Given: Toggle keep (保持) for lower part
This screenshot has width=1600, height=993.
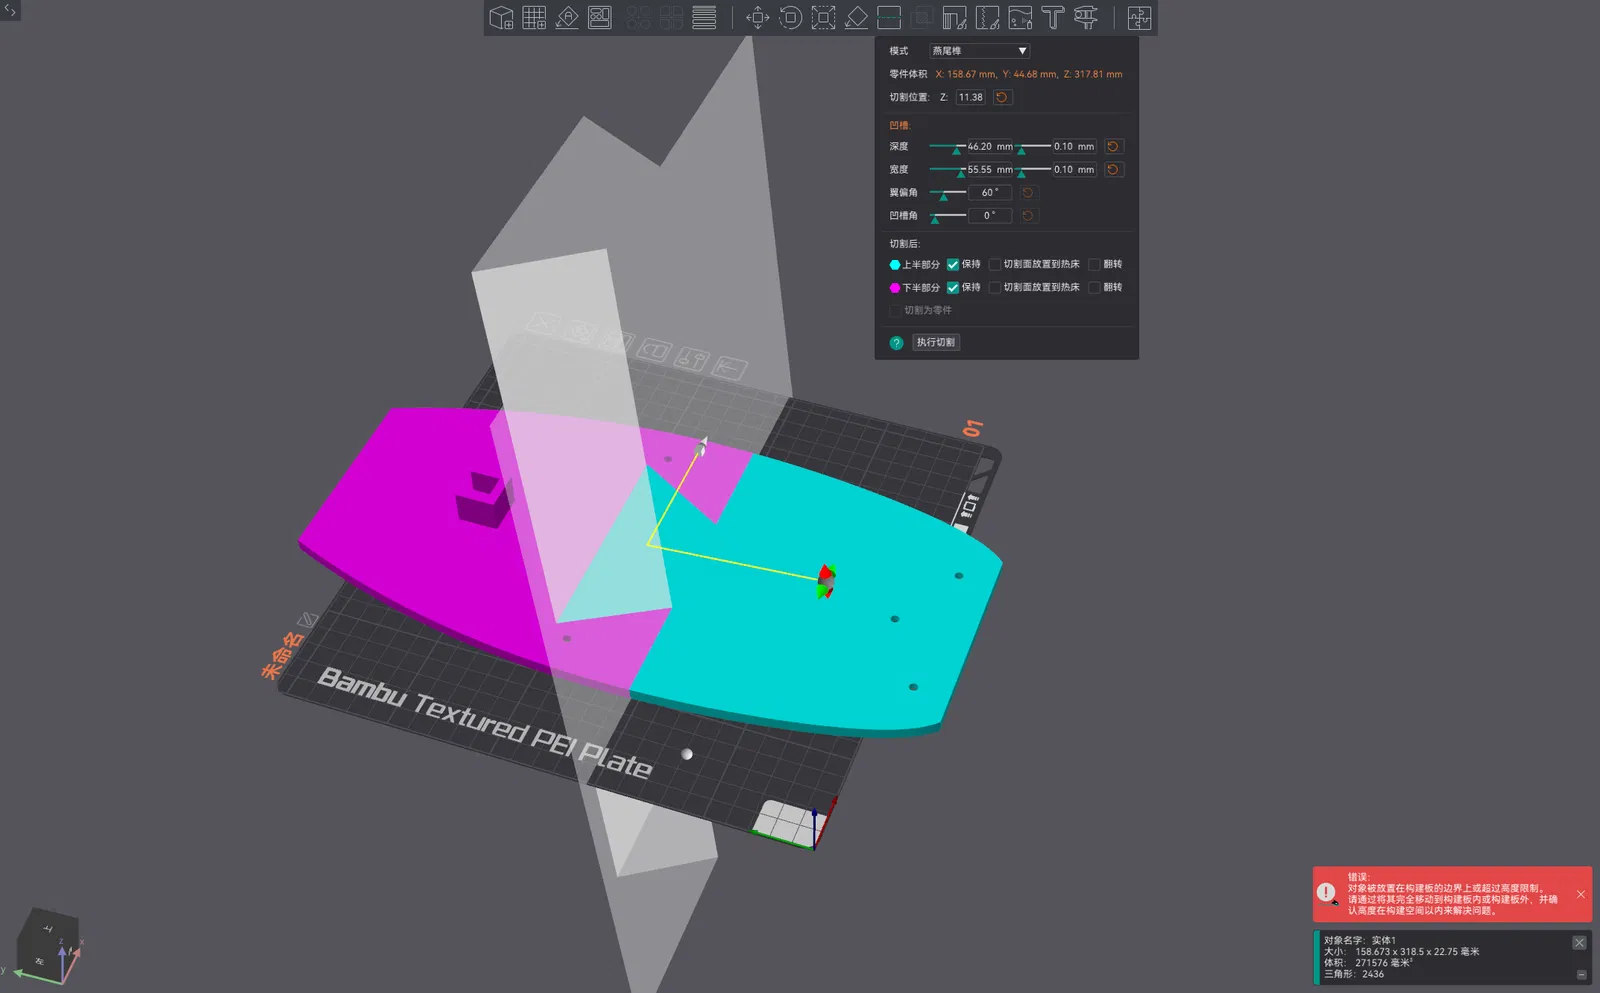Looking at the screenshot, I should pos(953,288).
